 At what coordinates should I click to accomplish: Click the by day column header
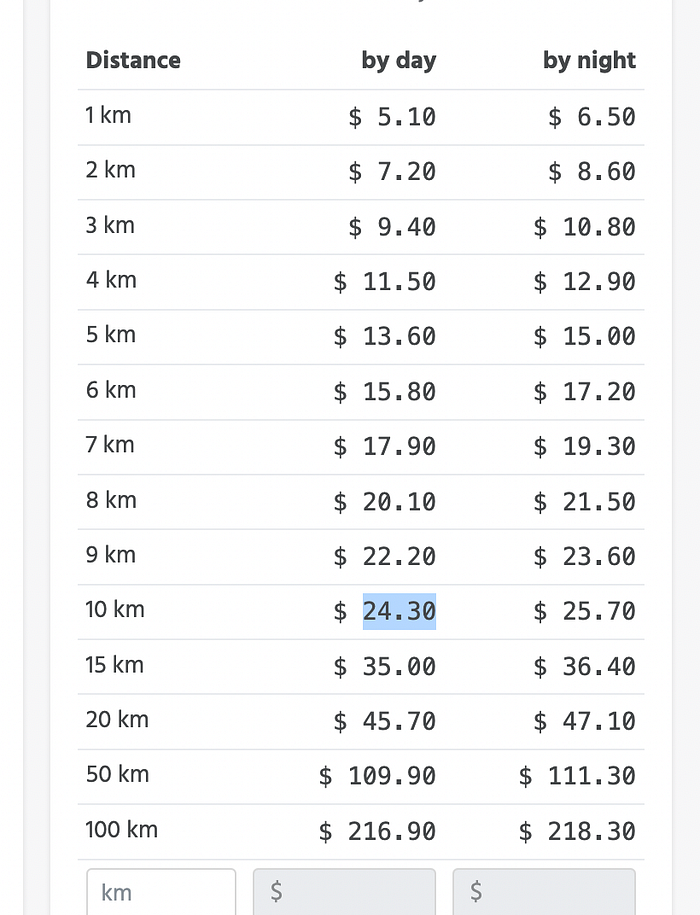click(x=399, y=61)
